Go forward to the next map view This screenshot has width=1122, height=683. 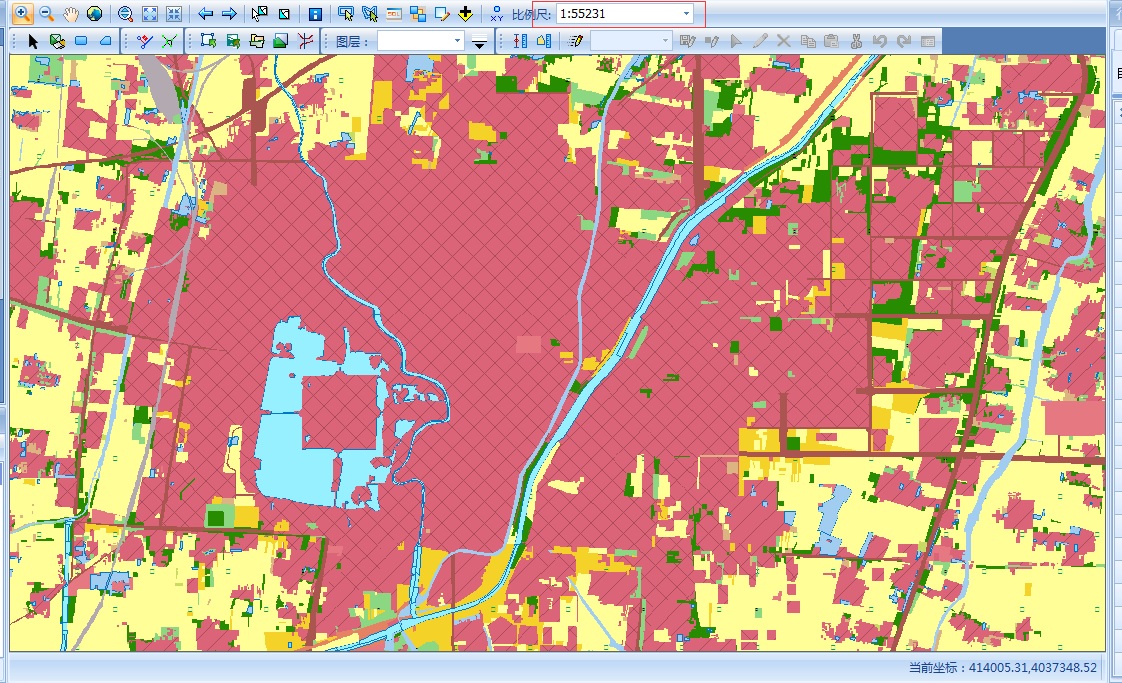click(x=229, y=13)
